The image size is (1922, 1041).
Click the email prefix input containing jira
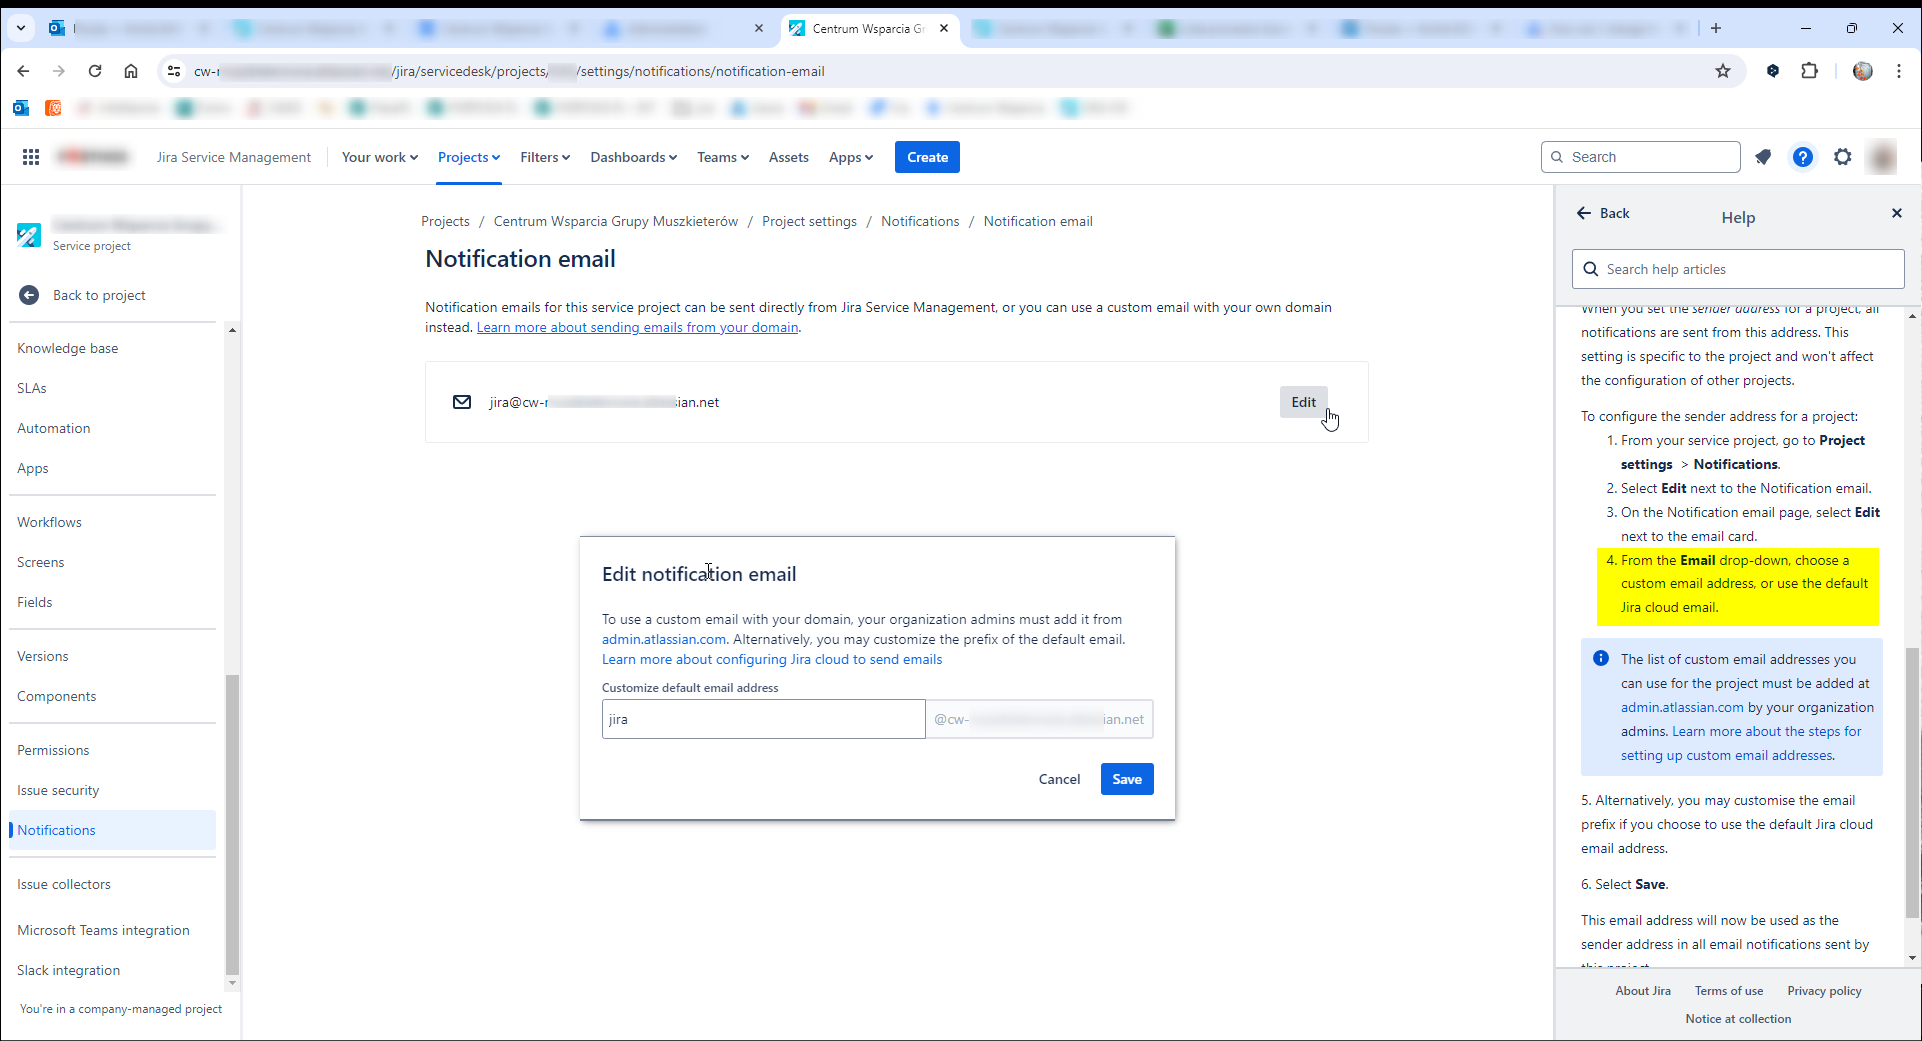pos(763,718)
